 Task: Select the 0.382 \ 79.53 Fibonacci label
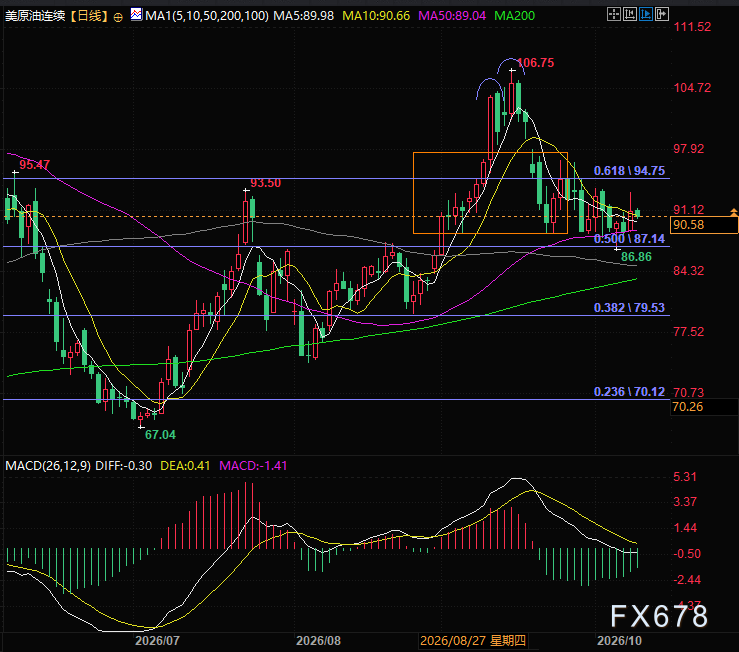pyautogui.click(x=629, y=308)
